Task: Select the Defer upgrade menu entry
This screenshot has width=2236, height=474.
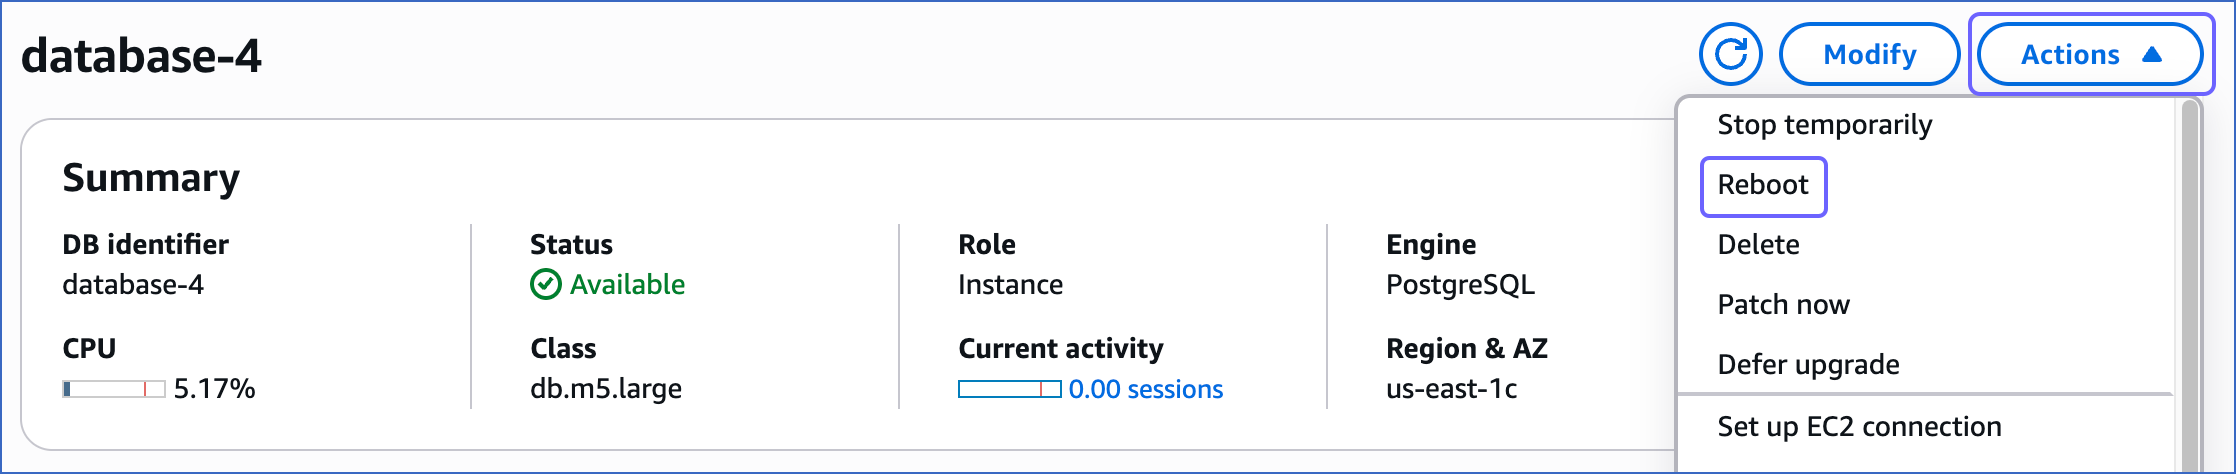Action: tap(1808, 365)
